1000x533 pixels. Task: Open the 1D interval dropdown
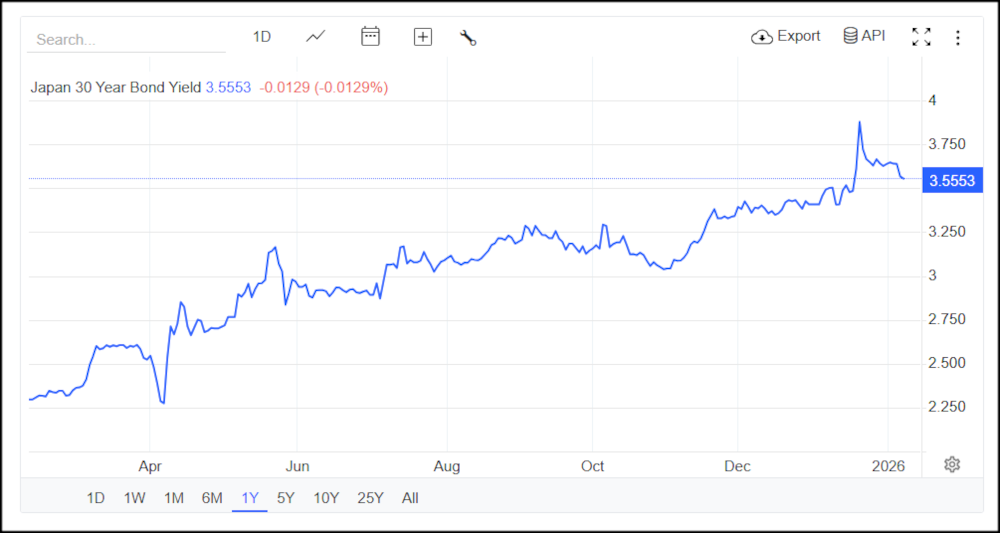pos(261,37)
